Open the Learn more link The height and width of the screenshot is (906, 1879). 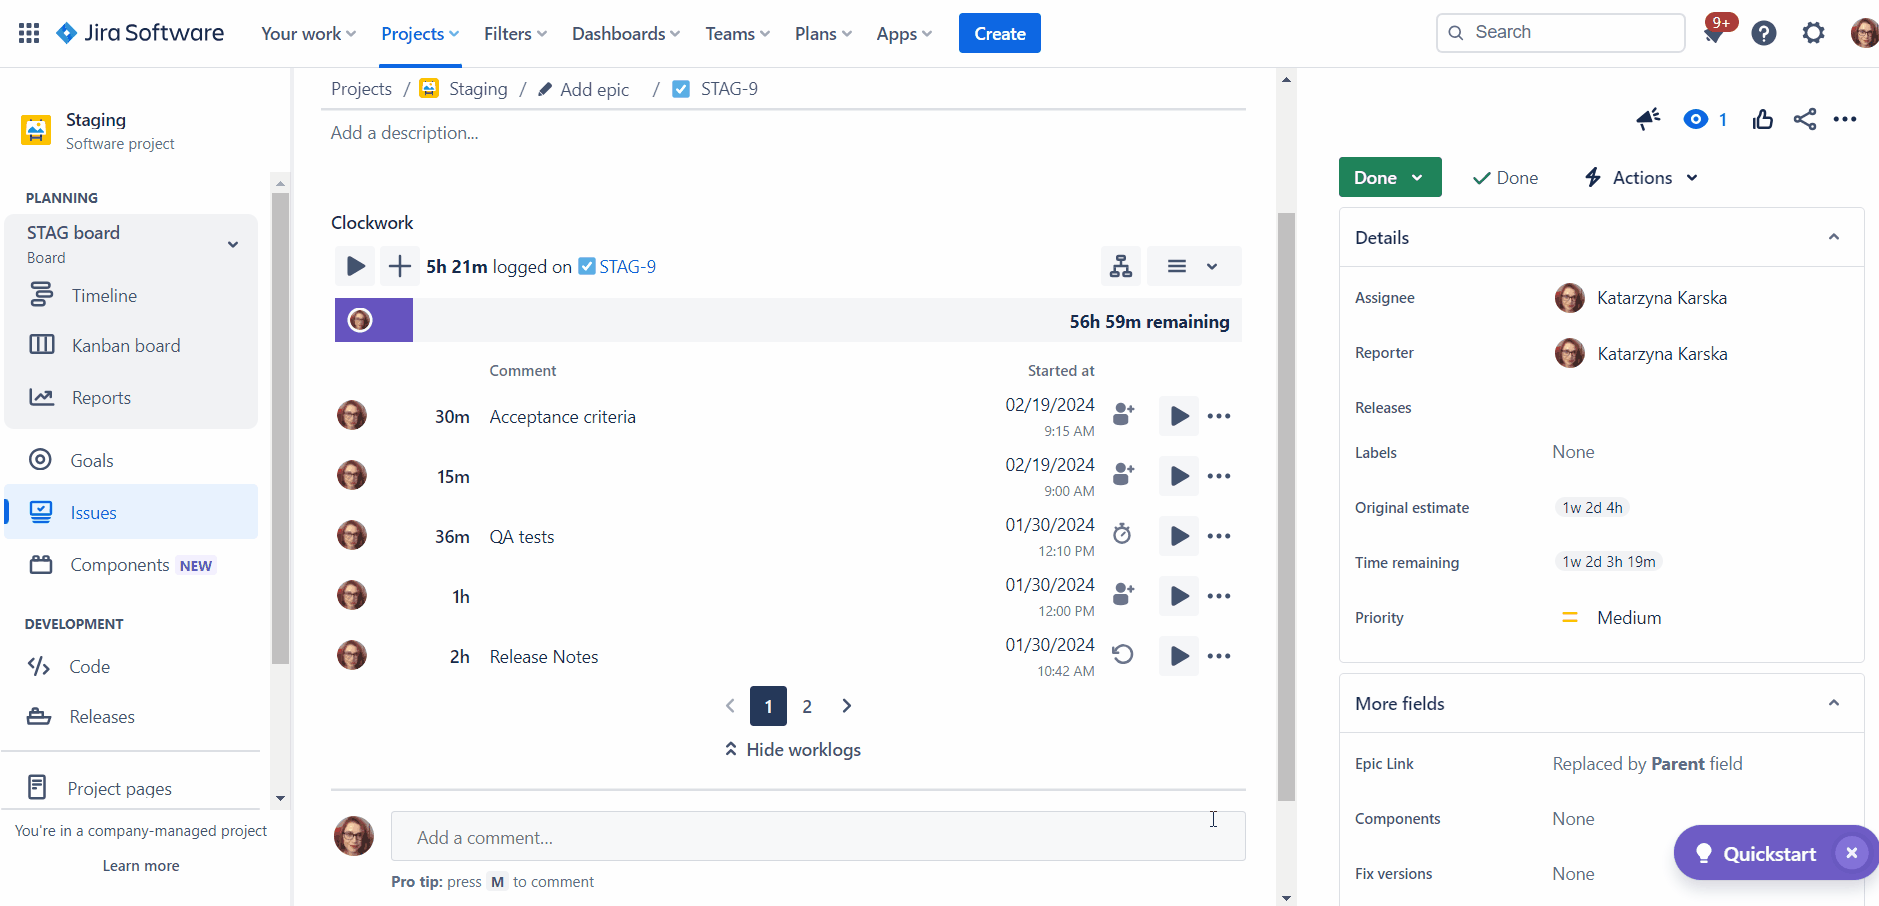[140, 865]
